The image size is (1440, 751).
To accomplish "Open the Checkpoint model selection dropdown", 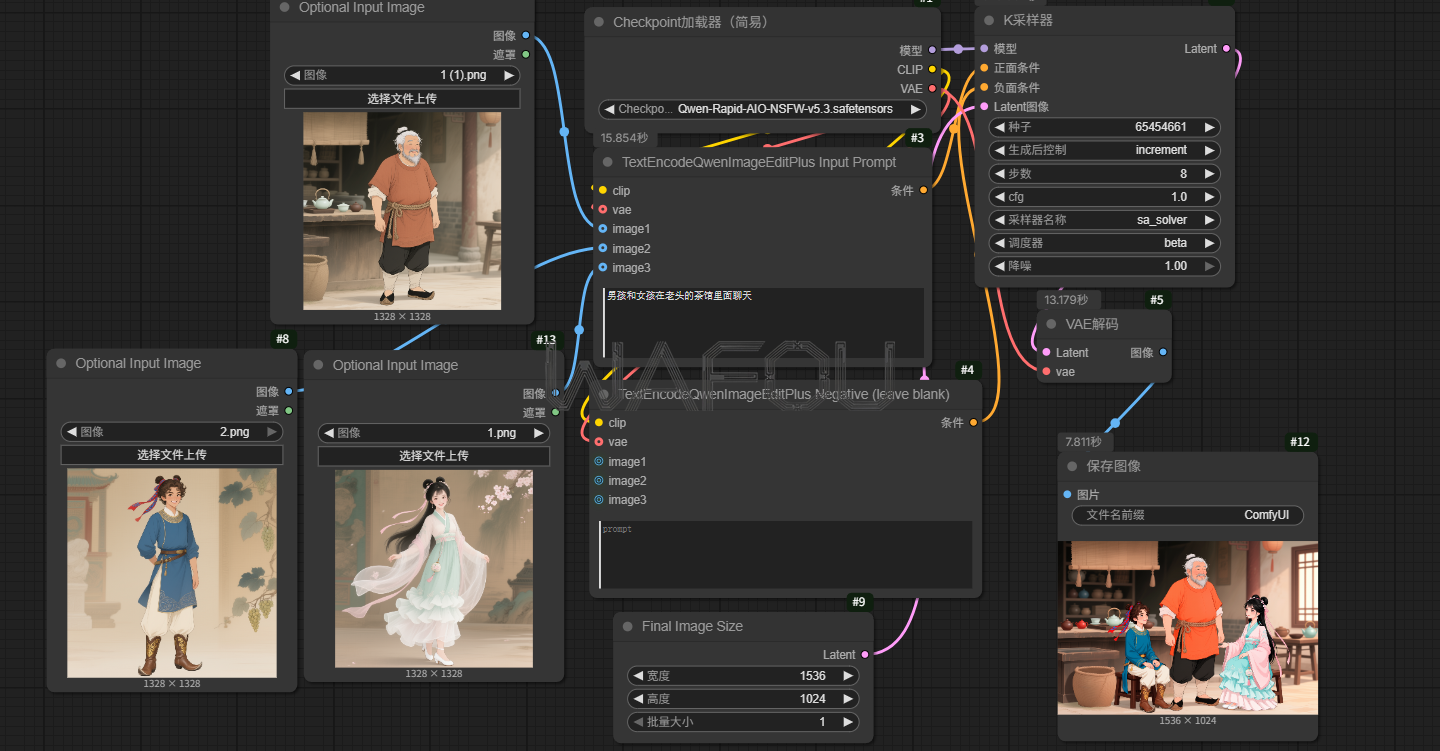I will [x=762, y=109].
